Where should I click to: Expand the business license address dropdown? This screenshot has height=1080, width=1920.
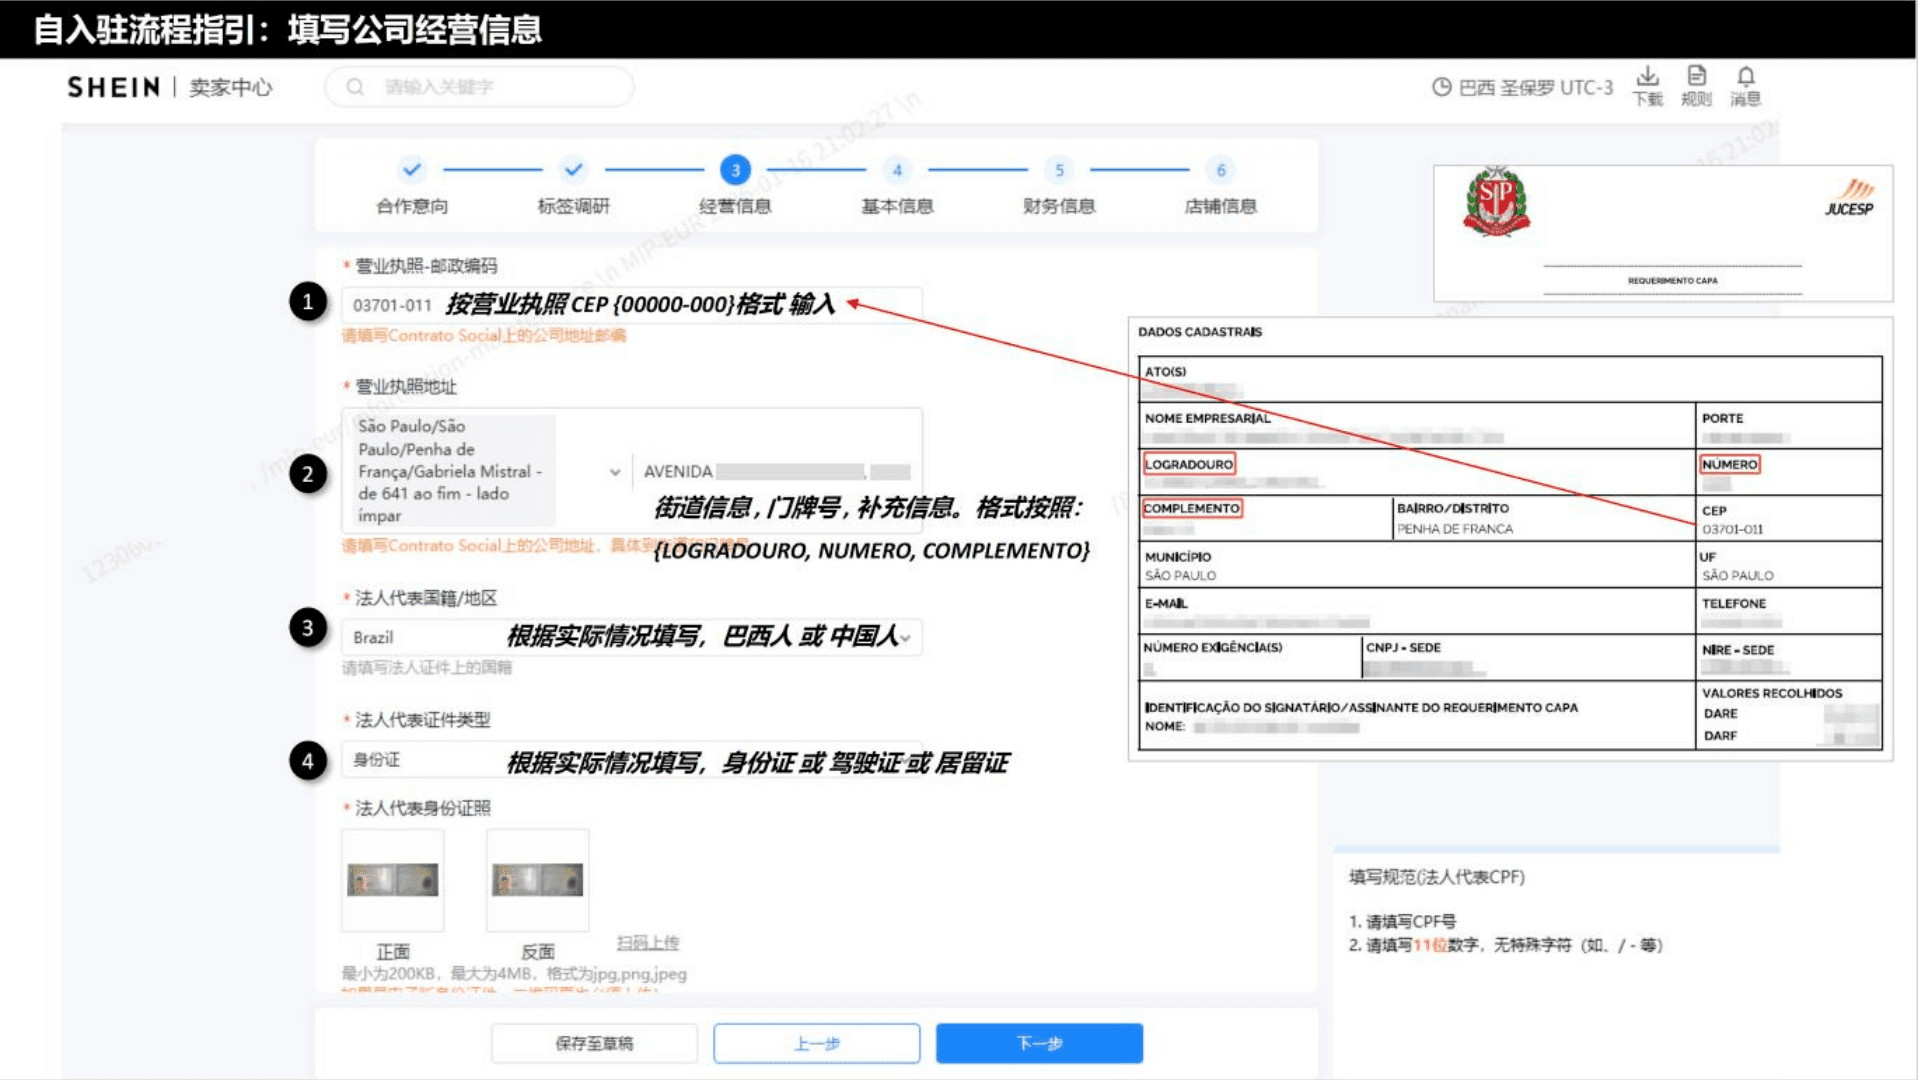click(x=615, y=471)
